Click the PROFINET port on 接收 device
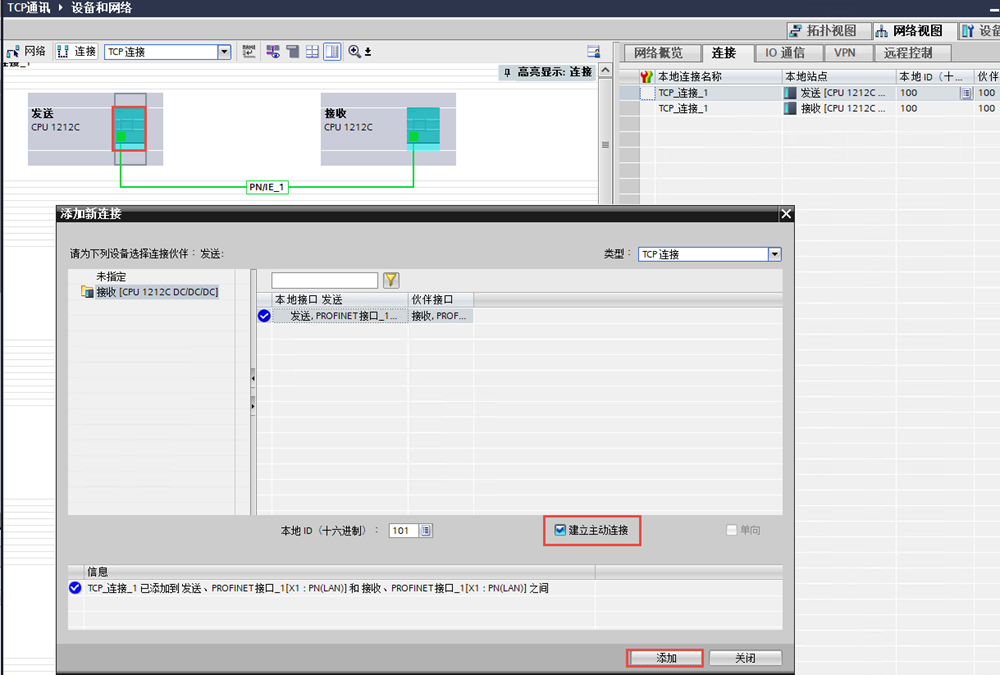The width and height of the screenshot is (1000, 675). point(414,135)
